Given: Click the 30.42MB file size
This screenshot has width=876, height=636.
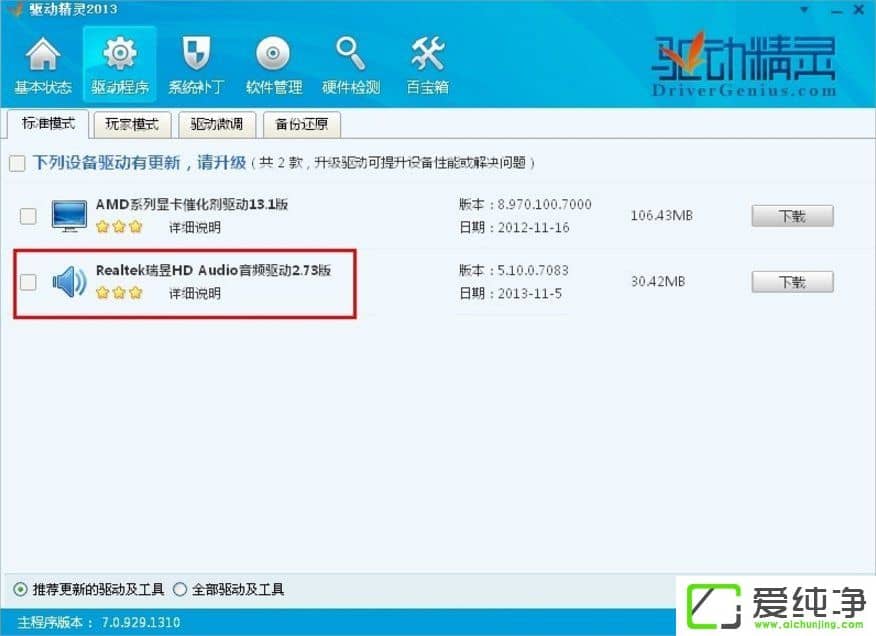Looking at the screenshot, I should pos(658,282).
